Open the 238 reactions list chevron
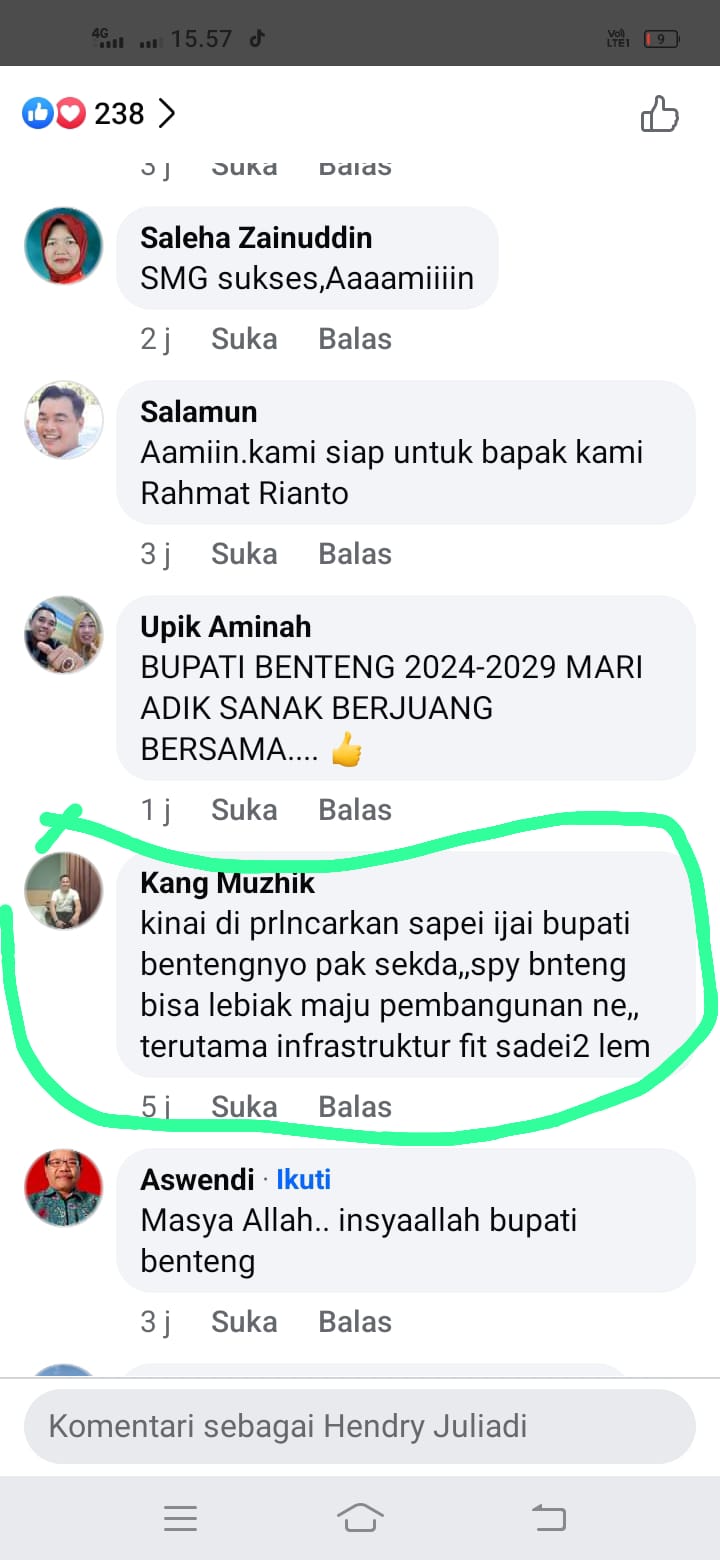 167,114
